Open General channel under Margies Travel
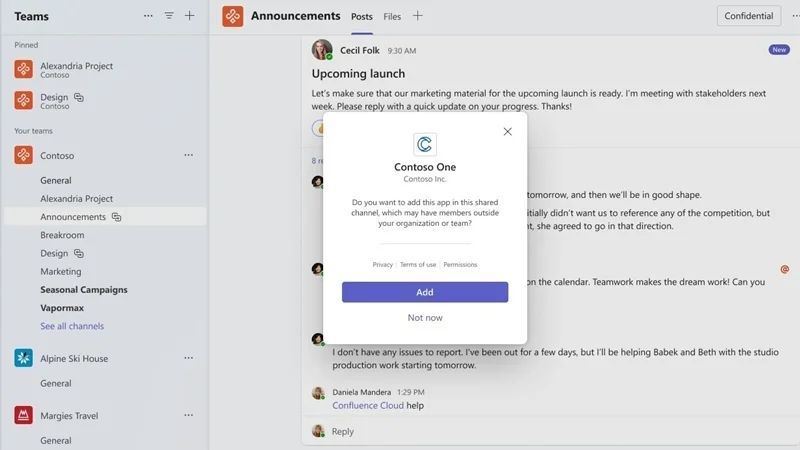The height and width of the screenshot is (450, 800). point(56,440)
